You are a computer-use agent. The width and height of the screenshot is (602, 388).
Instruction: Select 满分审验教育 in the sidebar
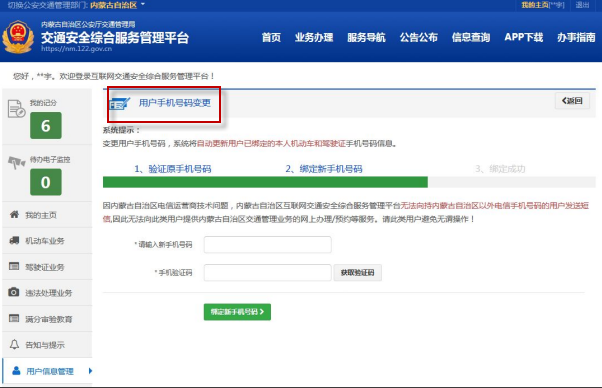pos(47,319)
